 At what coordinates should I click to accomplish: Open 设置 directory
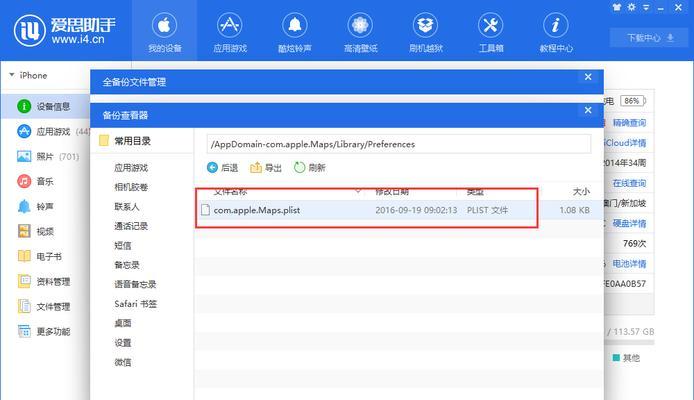[x=123, y=343]
